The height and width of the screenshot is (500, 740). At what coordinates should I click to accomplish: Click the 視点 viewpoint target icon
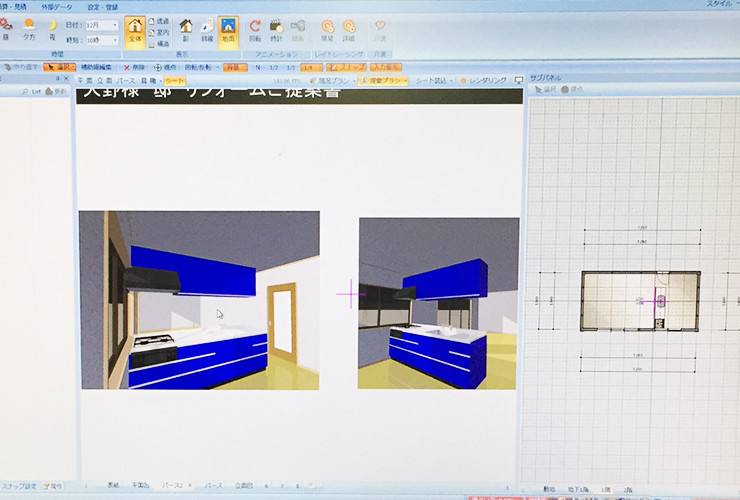165,68
